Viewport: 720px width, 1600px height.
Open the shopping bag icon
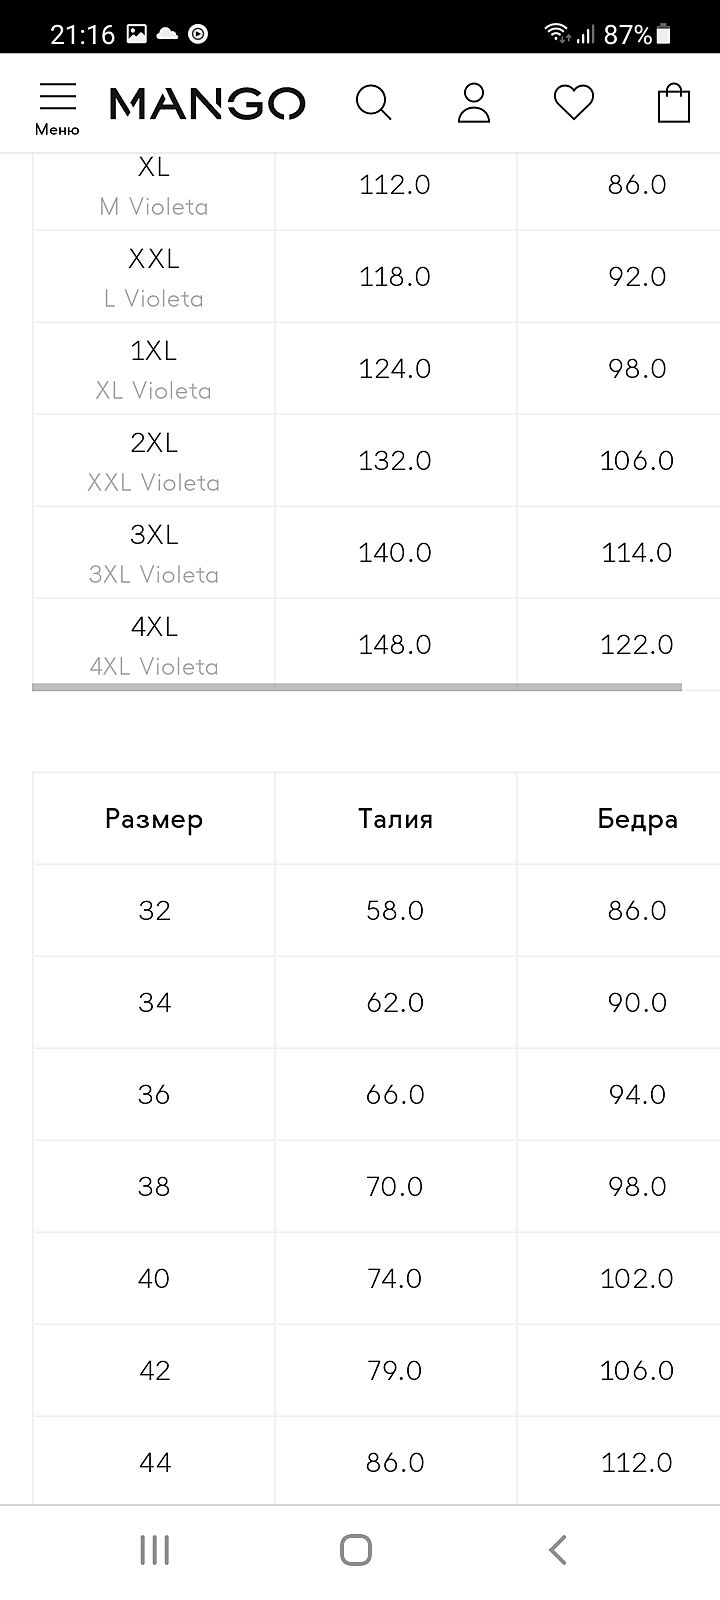click(x=673, y=102)
